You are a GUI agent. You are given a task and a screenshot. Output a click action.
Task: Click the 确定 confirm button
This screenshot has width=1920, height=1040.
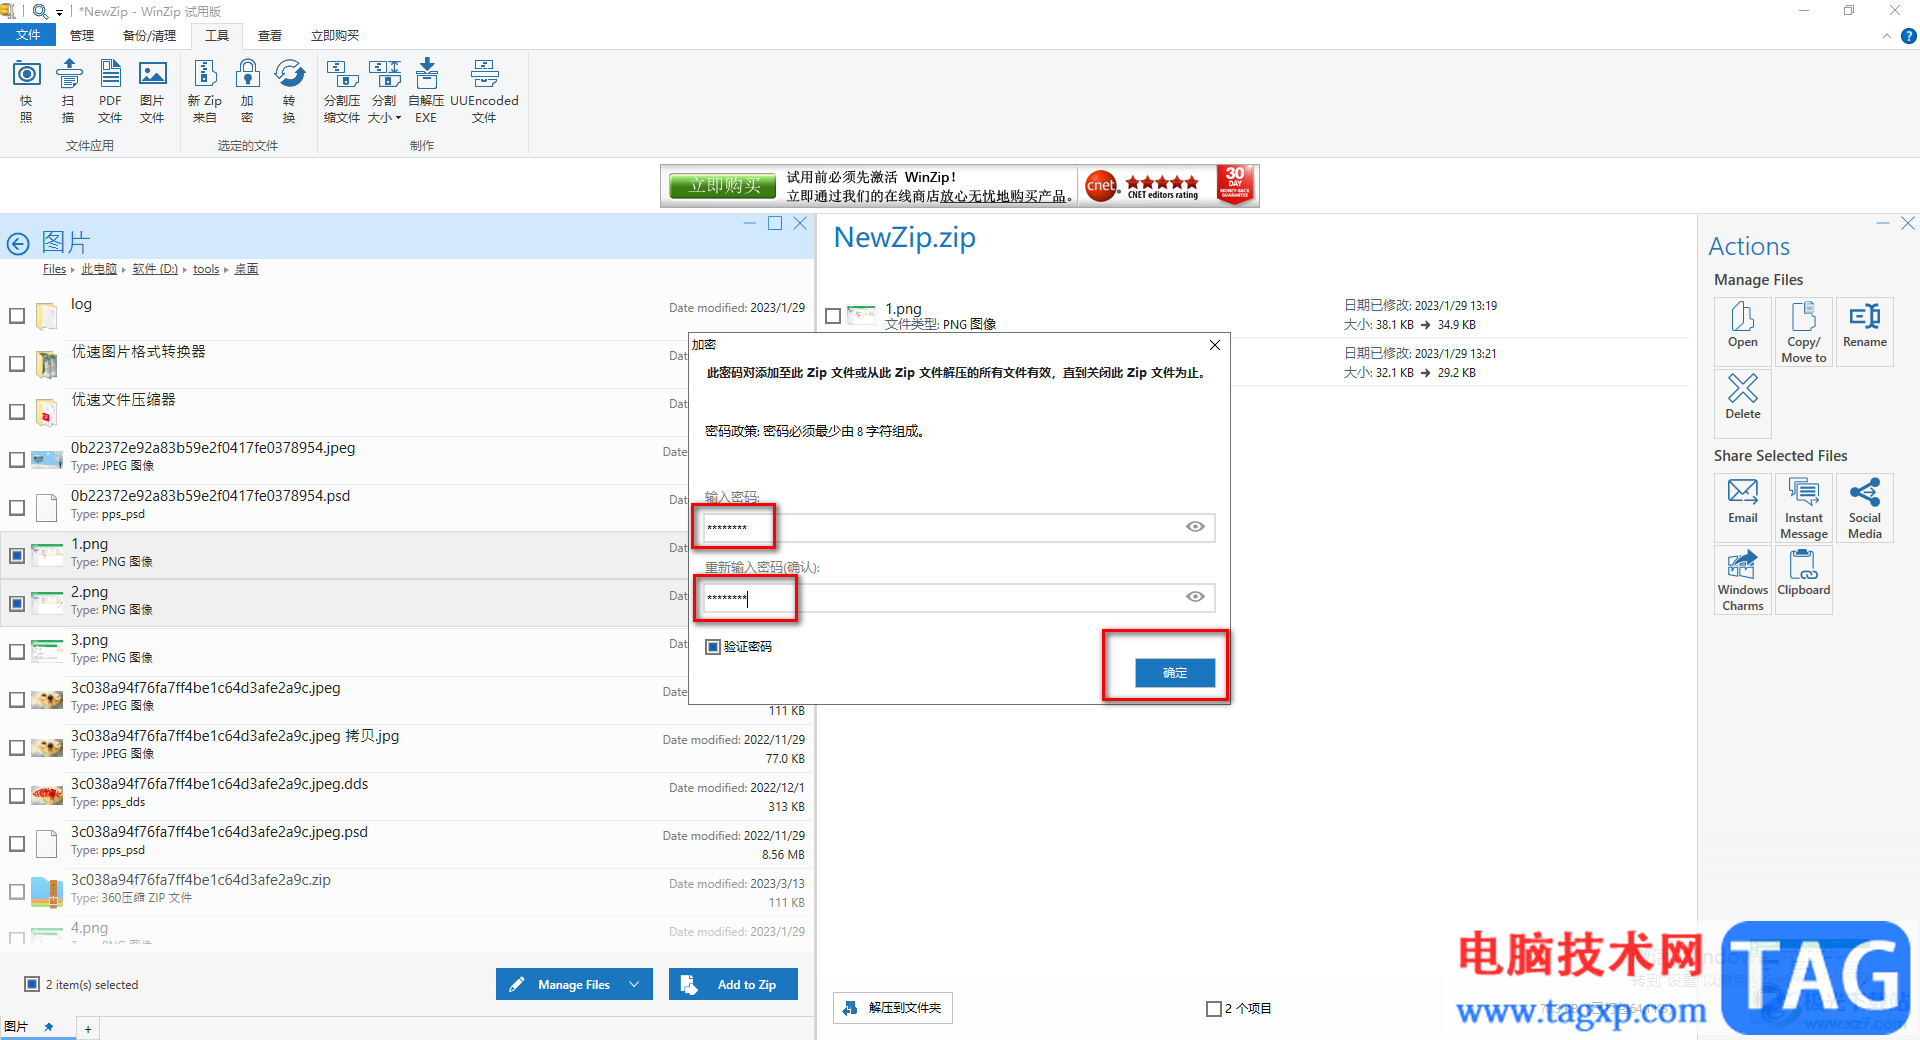point(1175,673)
